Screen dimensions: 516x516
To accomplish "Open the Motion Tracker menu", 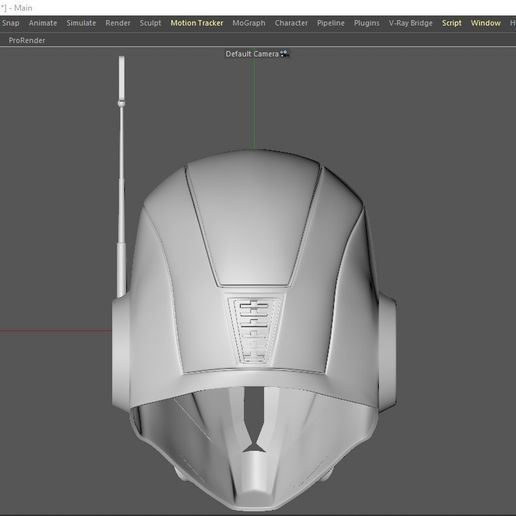I will (197, 23).
